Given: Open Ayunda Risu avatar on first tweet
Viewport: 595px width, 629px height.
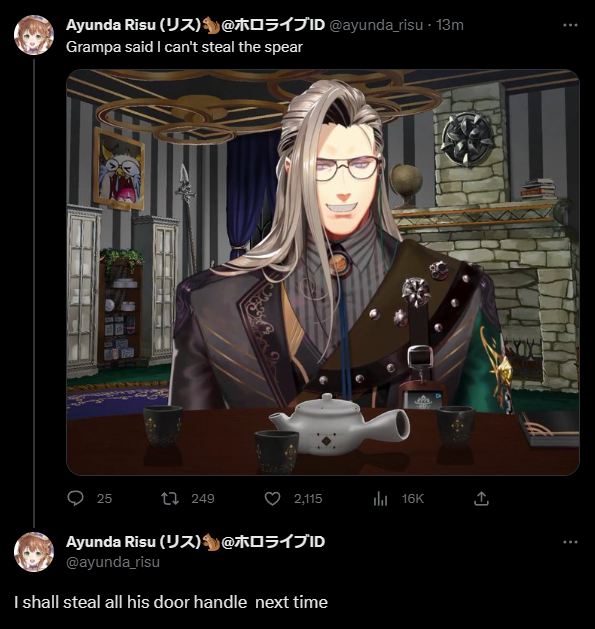Looking at the screenshot, I should (34, 35).
